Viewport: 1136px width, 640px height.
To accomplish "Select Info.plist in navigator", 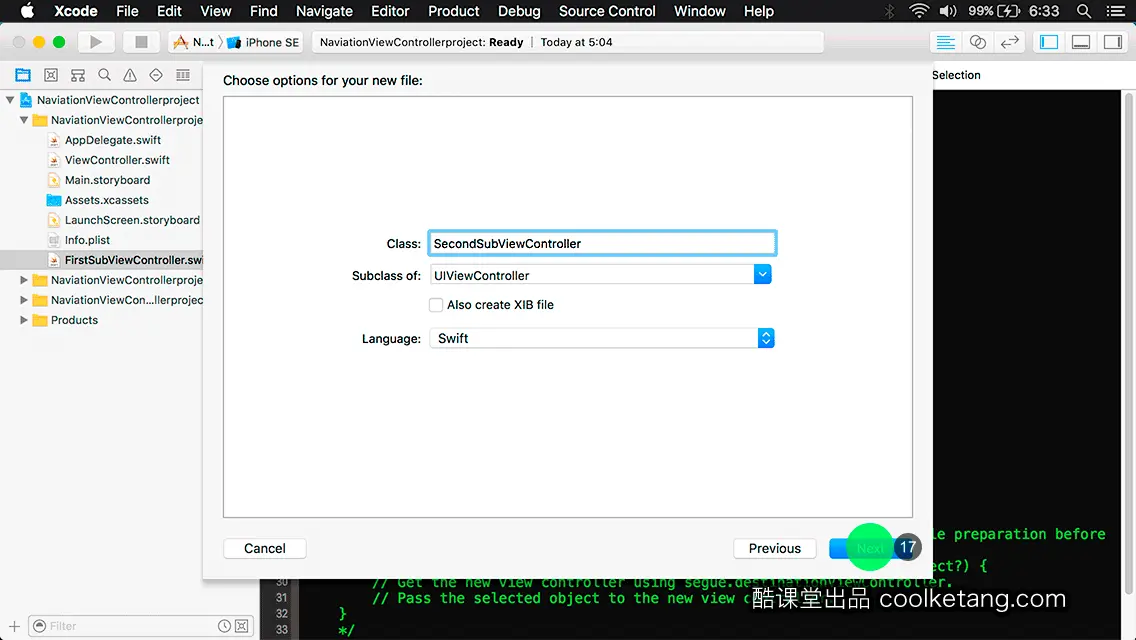I will [87, 240].
